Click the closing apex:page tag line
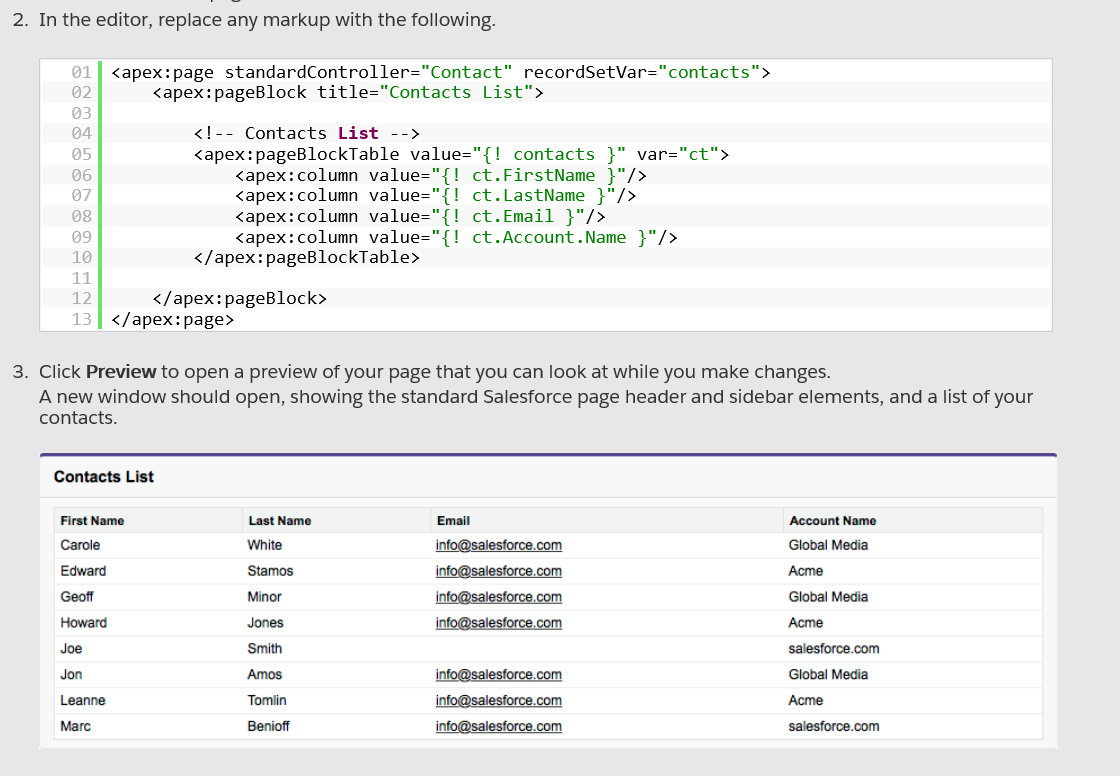The height and width of the screenshot is (776, 1120). 173,319
